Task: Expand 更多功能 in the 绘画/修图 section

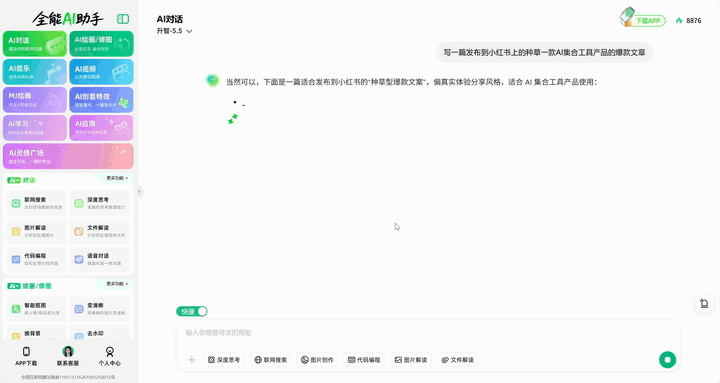Action: (x=117, y=284)
